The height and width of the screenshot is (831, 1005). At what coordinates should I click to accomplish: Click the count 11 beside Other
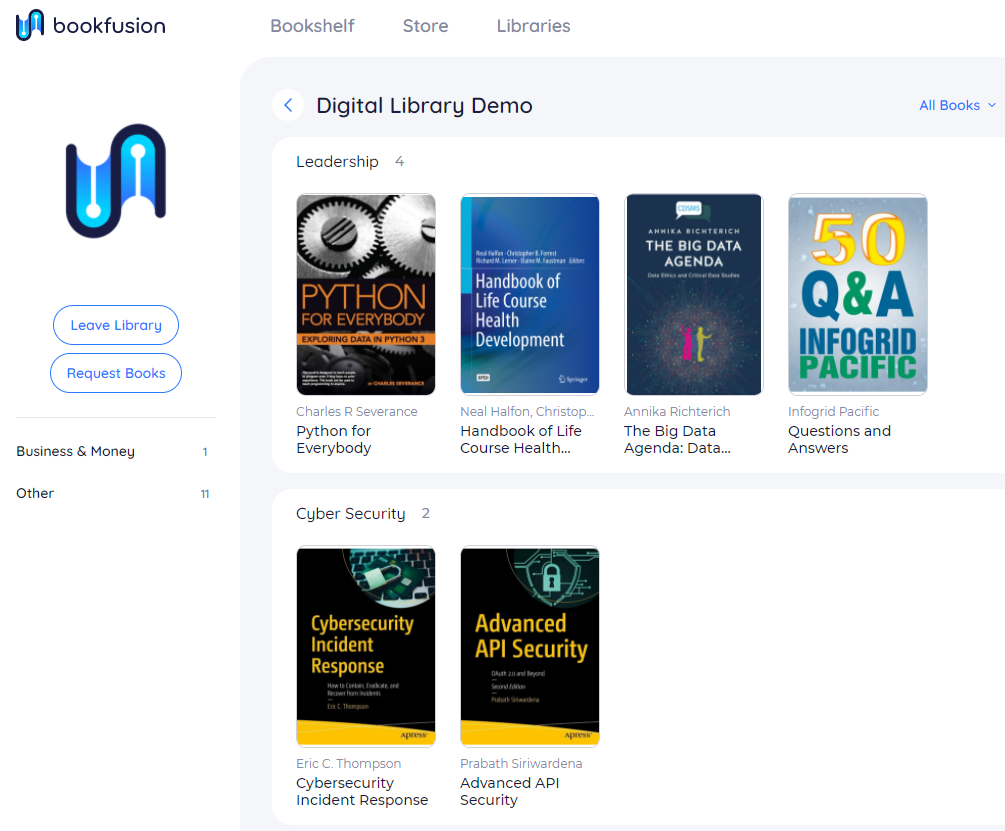click(205, 494)
